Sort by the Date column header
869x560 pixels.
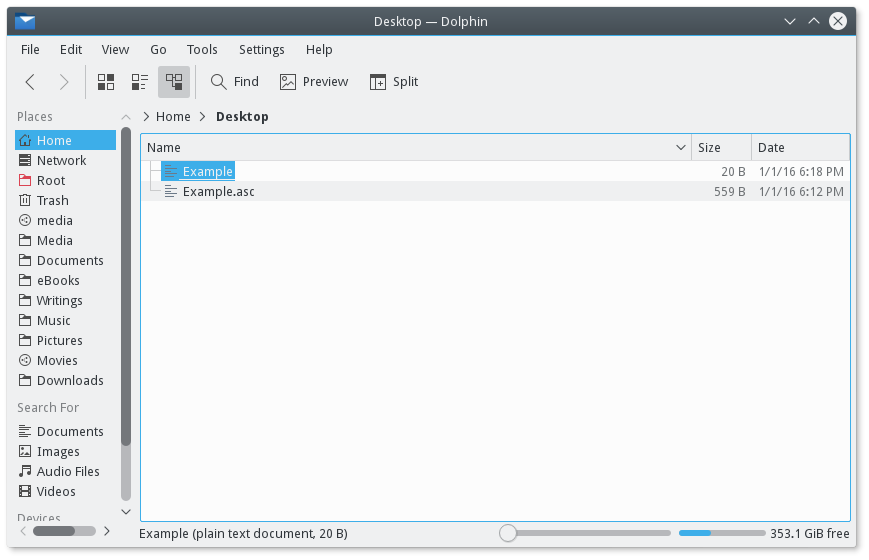click(800, 147)
